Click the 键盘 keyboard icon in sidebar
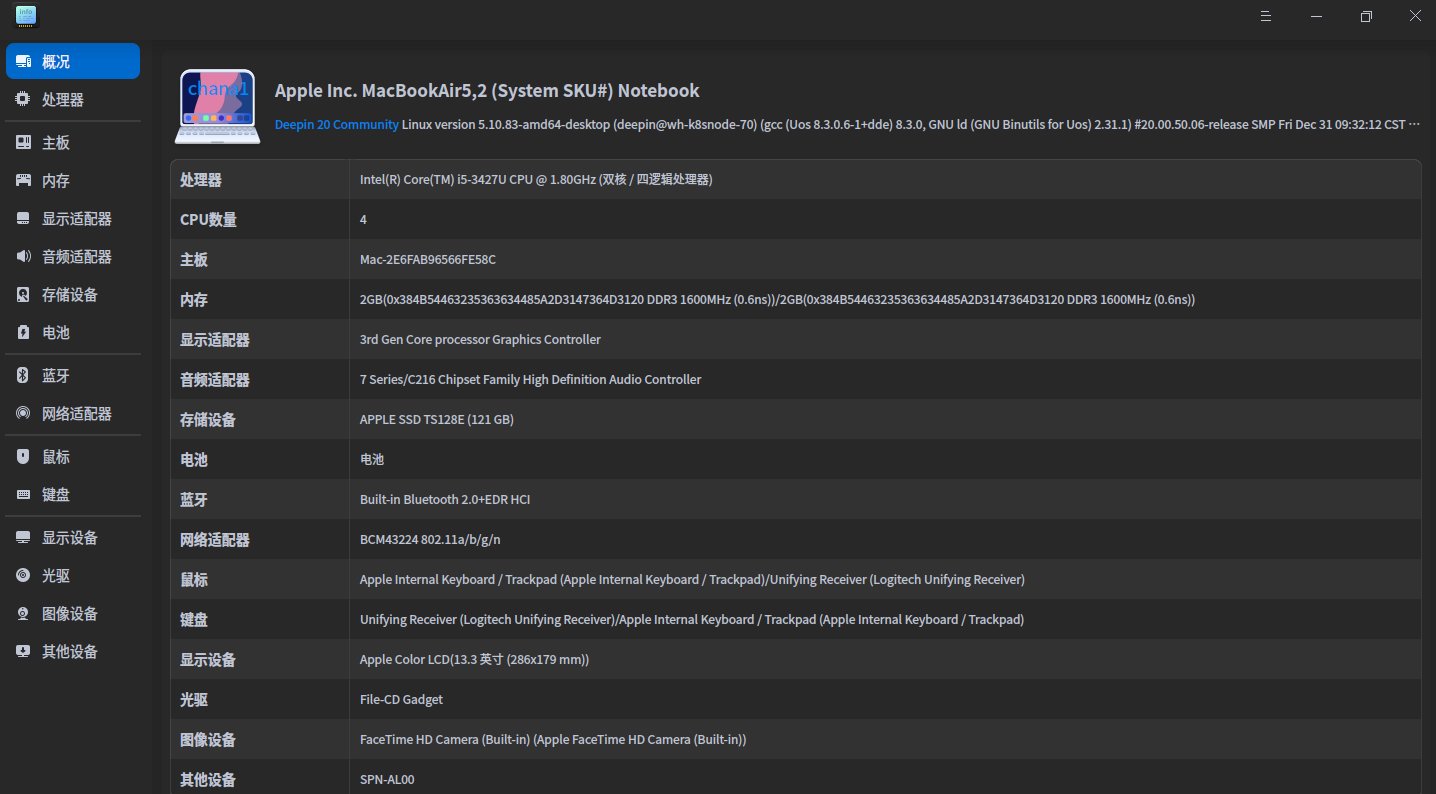This screenshot has width=1436, height=794. (24, 495)
